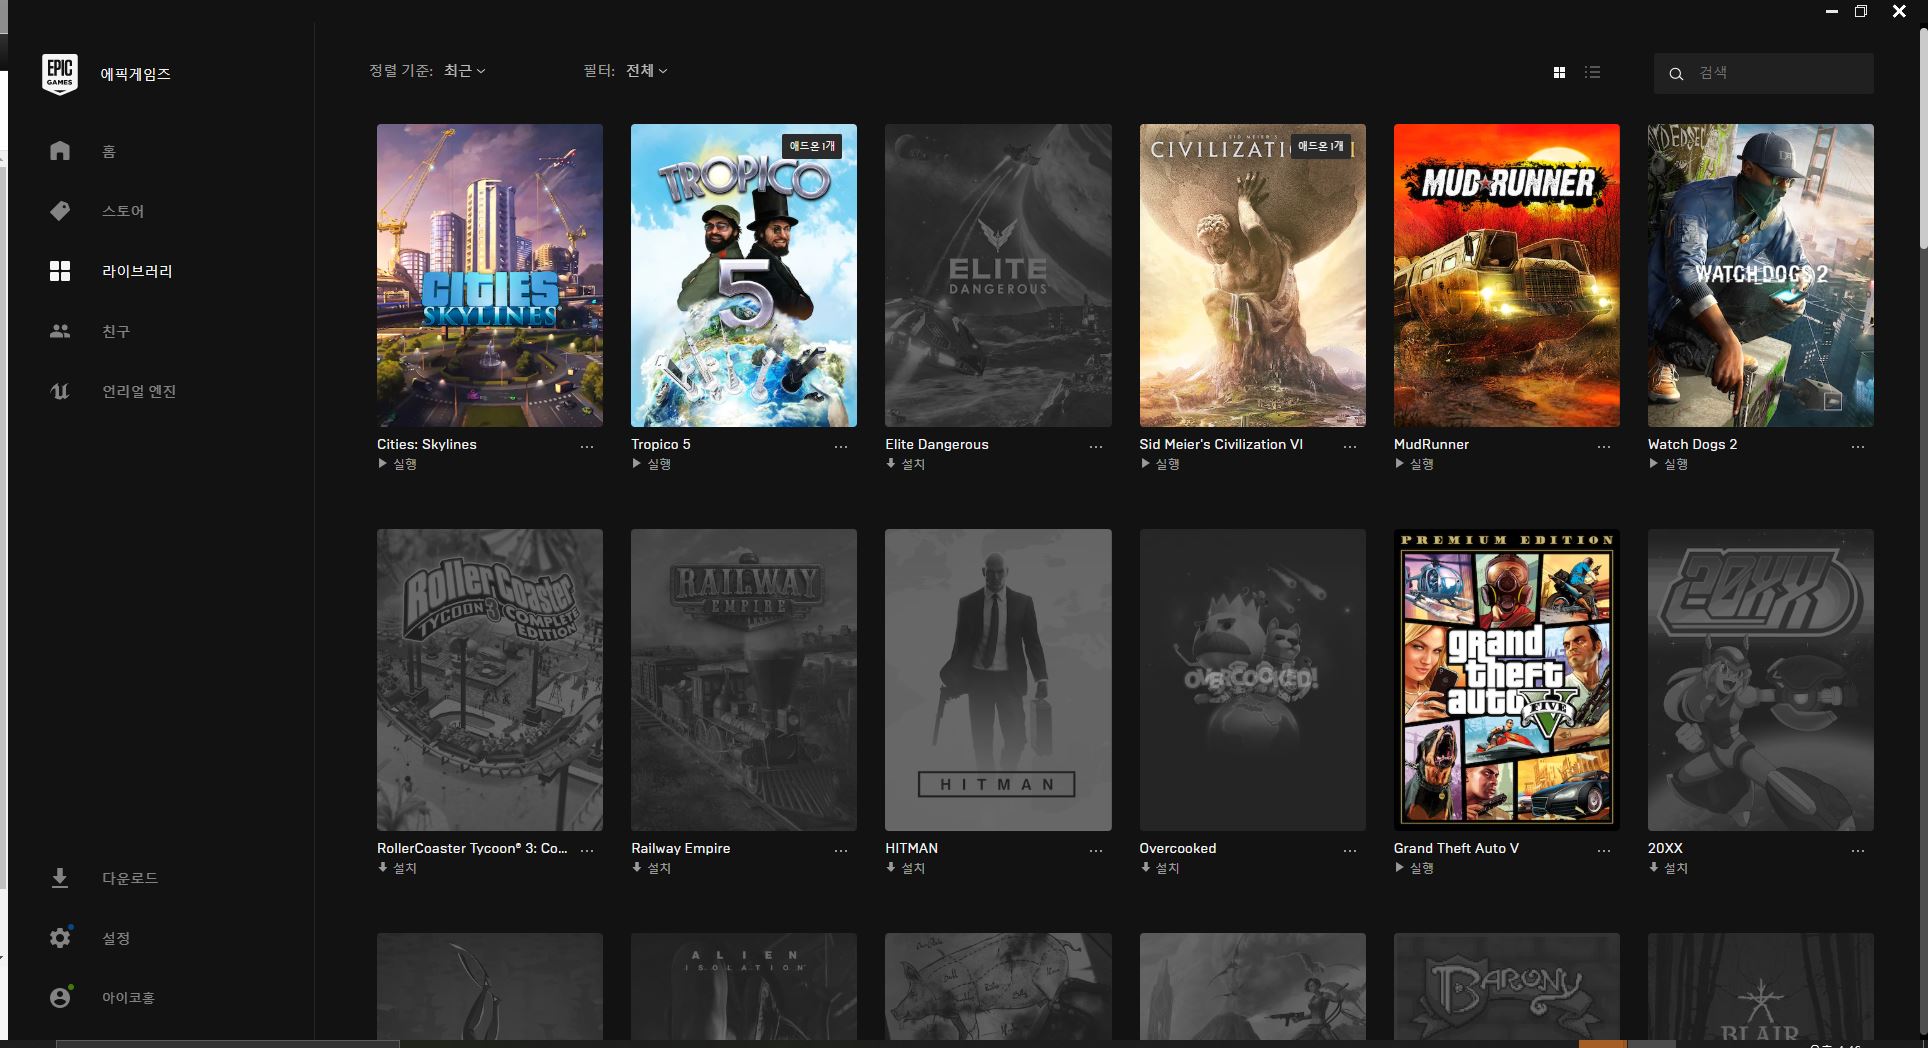Viewport: 1928px width, 1048px height.
Task: Click the add-on badge on Tropico 5
Action: [812, 146]
